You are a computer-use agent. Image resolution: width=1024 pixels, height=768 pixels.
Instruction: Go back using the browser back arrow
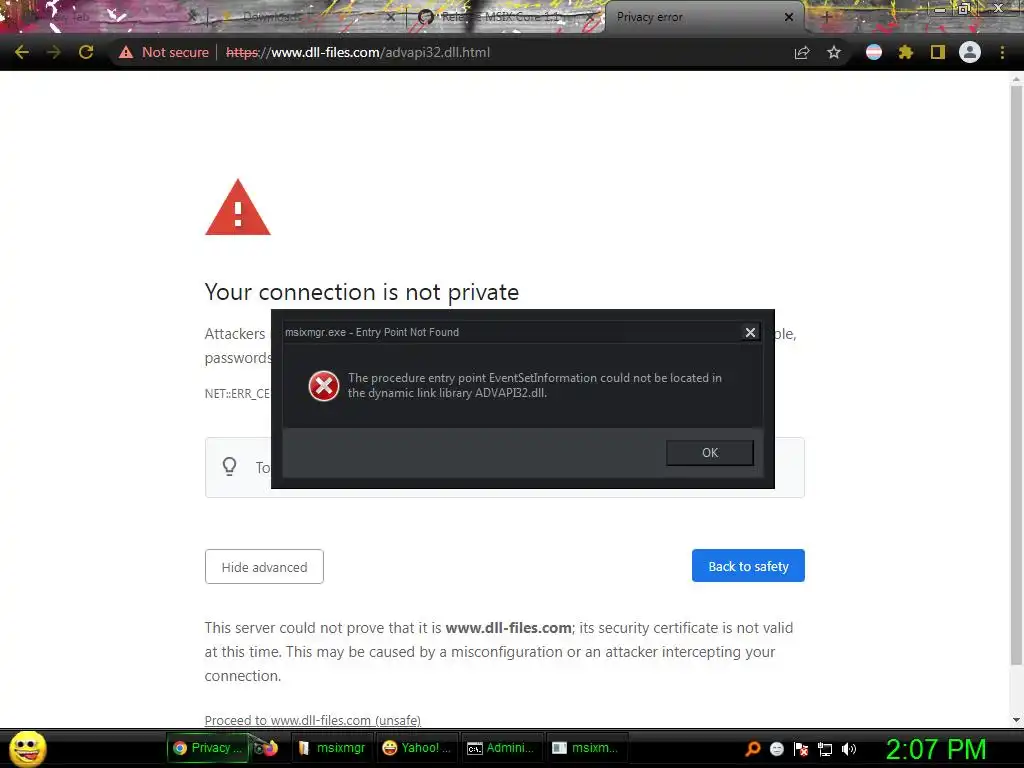(x=22, y=52)
